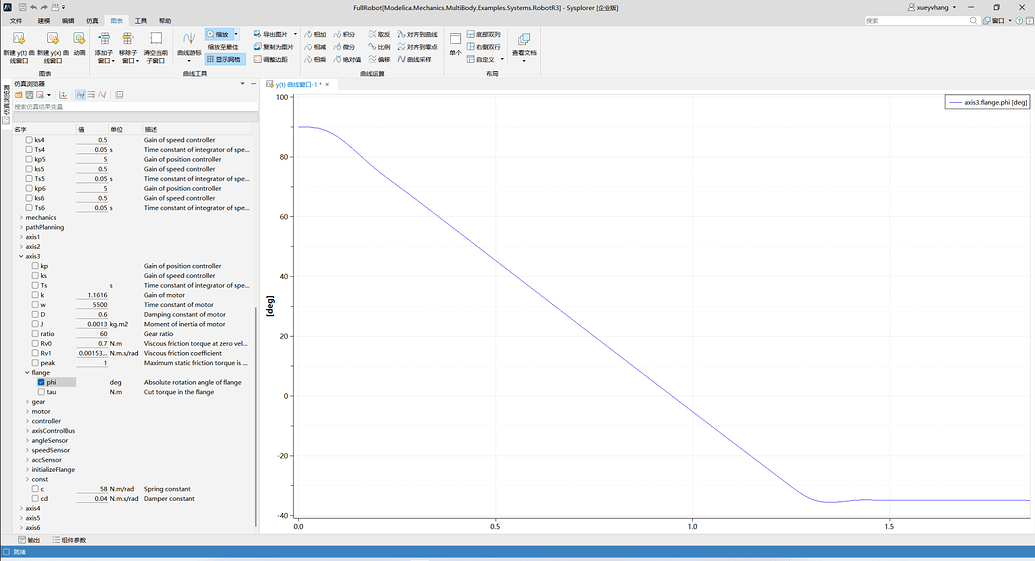Viewport: 1035px width, 561px height.
Task: Apply 绝对值 absolute value operation
Action: (347, 59)
